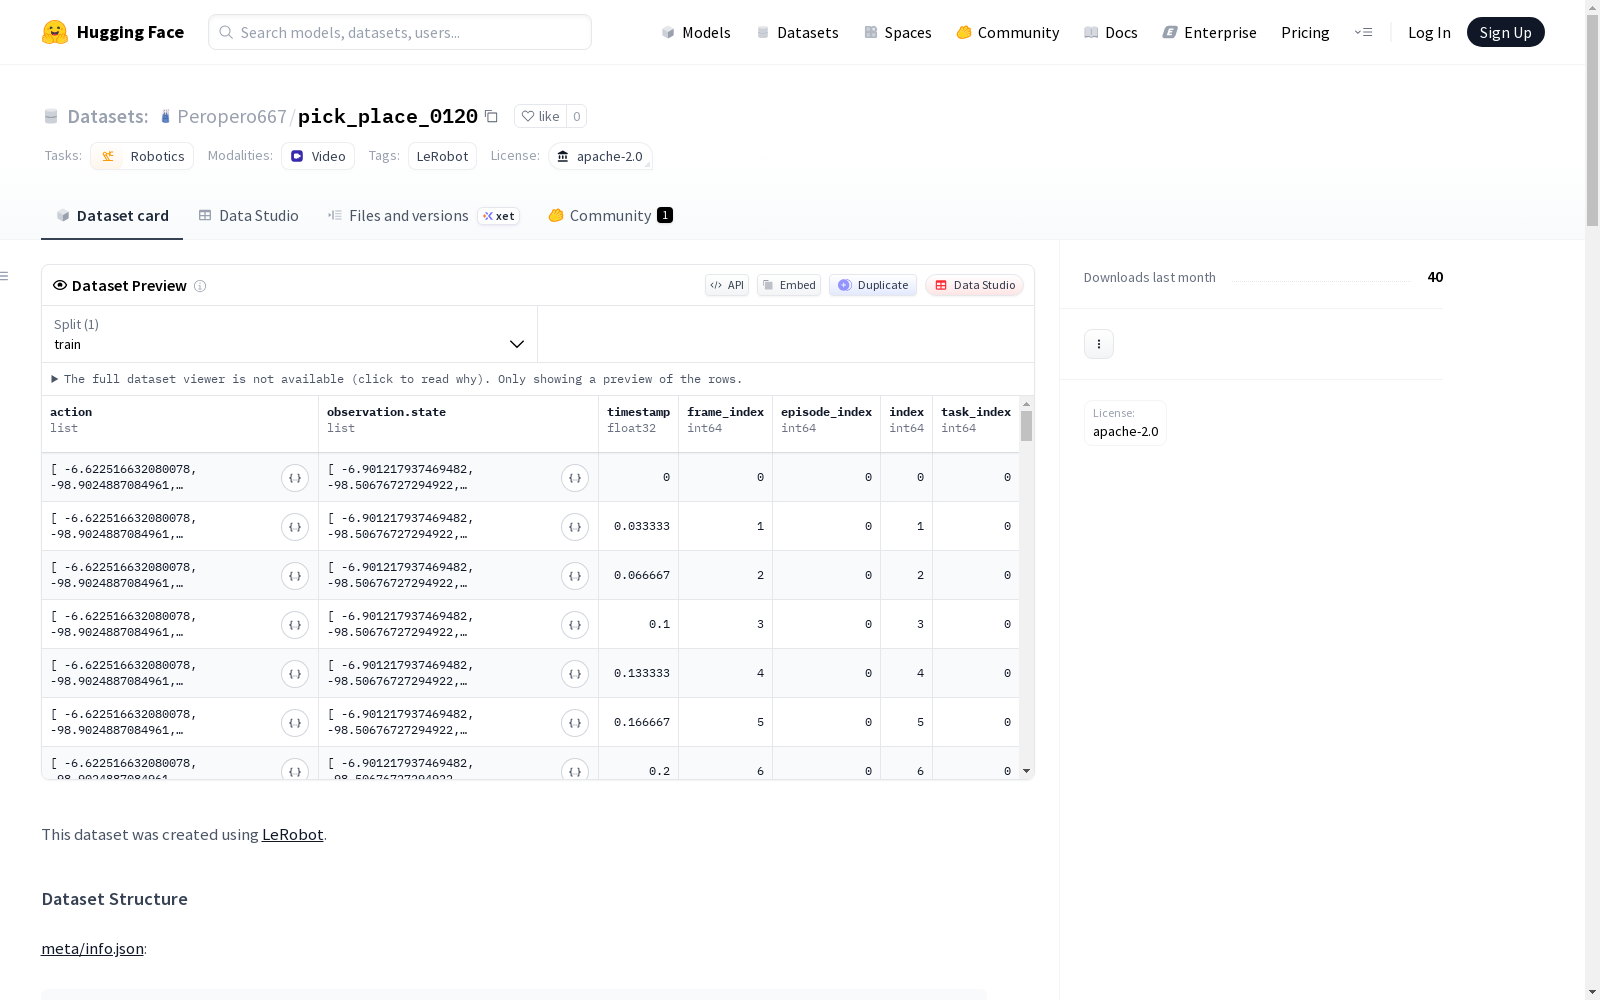Image resolution: width=1600 pixels, height=1000 pixels.
Task: Expand action JSON in timestamp 0.1 row
Action: 295,625
